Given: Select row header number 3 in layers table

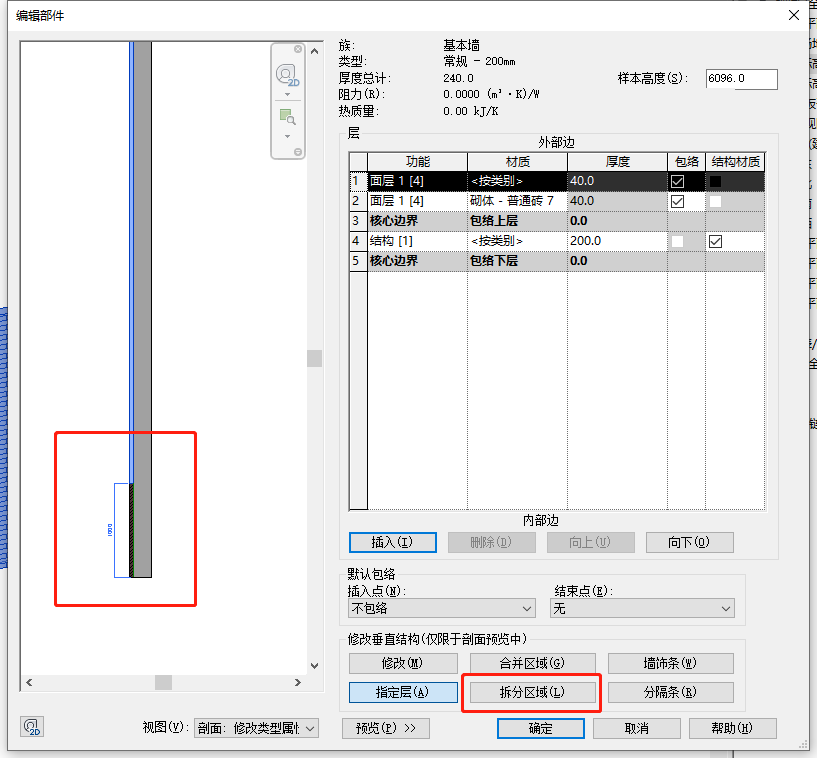Looking at the screenshot, I should 358,221.
